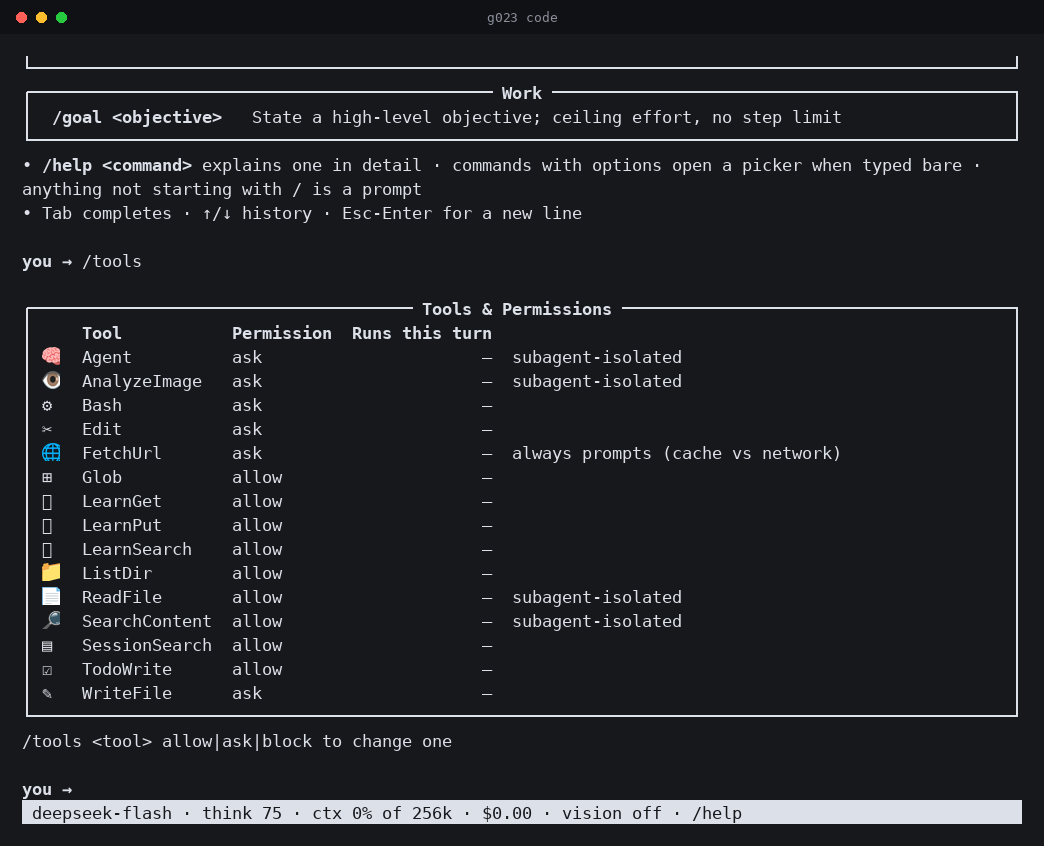1044x846 pixels.
Task: Click the document icon beside ReadFile
Action: tap(51, 596)
